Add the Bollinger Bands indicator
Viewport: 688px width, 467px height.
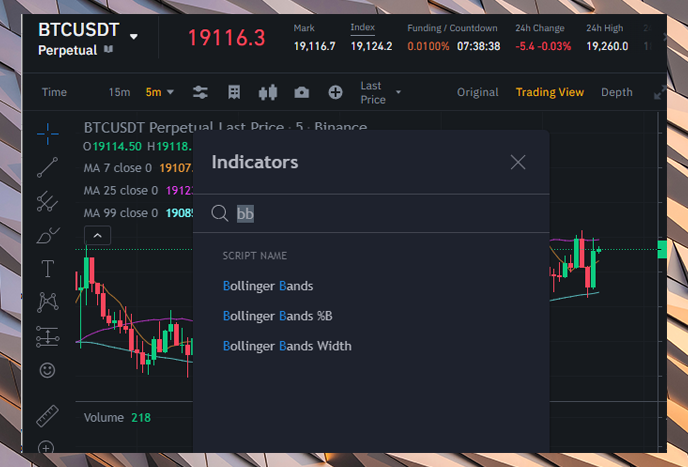point(268,286)
